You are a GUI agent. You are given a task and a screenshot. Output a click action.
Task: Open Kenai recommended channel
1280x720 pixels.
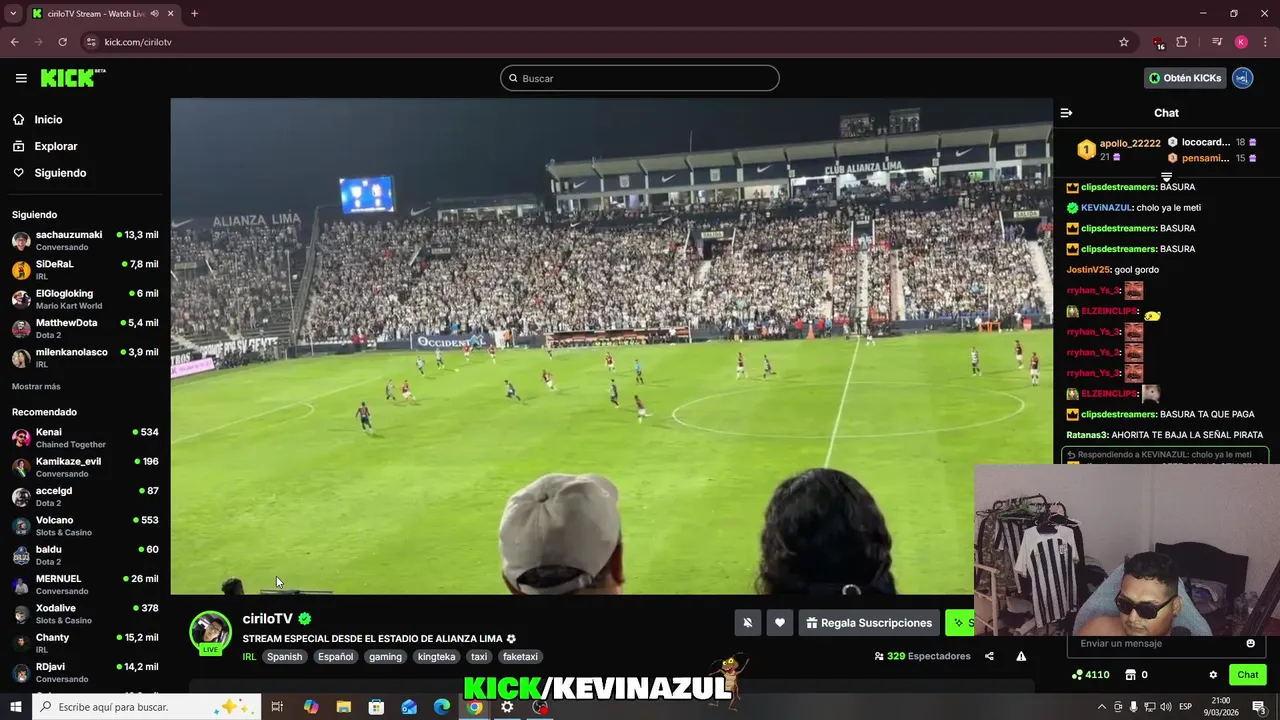pos(85,438)
